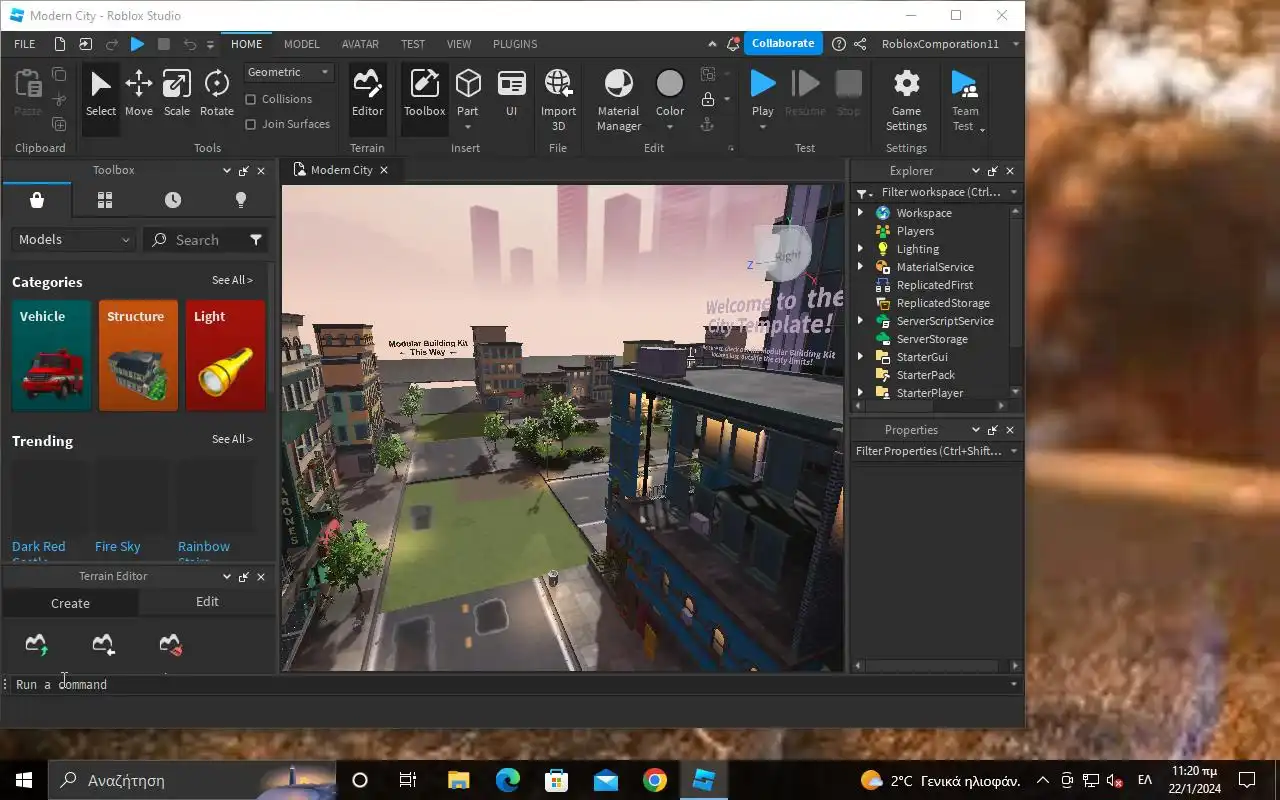Click the share icon
The width and height of the screenshot is (1280, 800).
click(860, 44)
